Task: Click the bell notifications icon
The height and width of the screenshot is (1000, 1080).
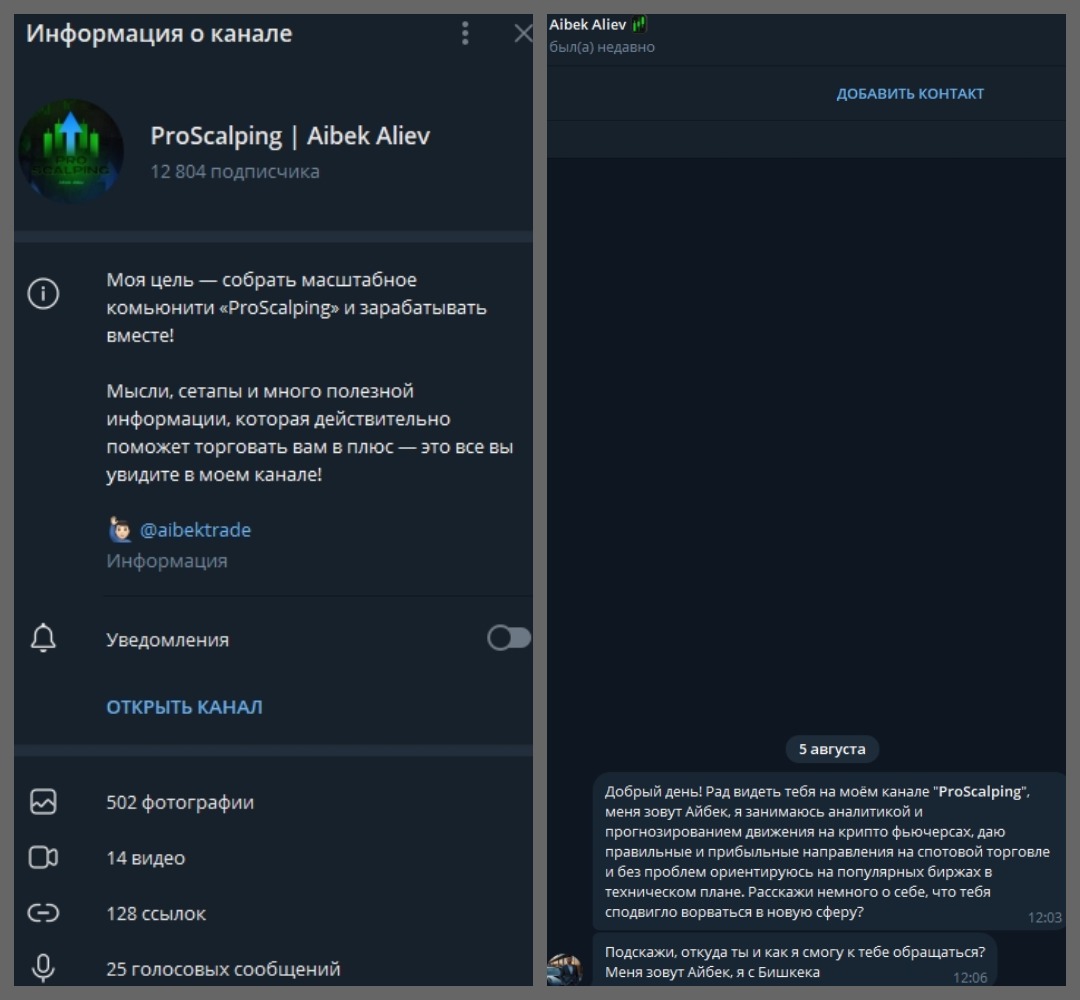Action: click(43, 639)
